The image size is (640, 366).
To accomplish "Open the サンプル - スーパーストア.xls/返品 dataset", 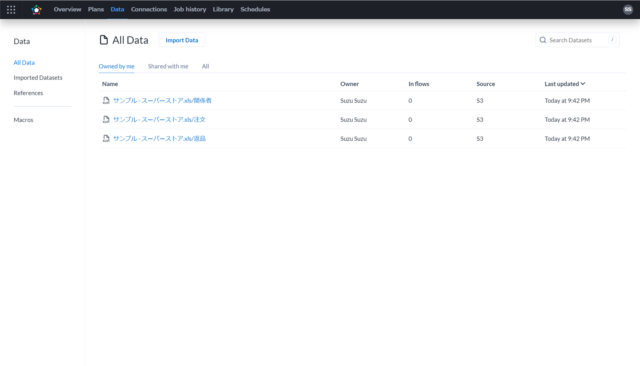I will click(159, 138).
